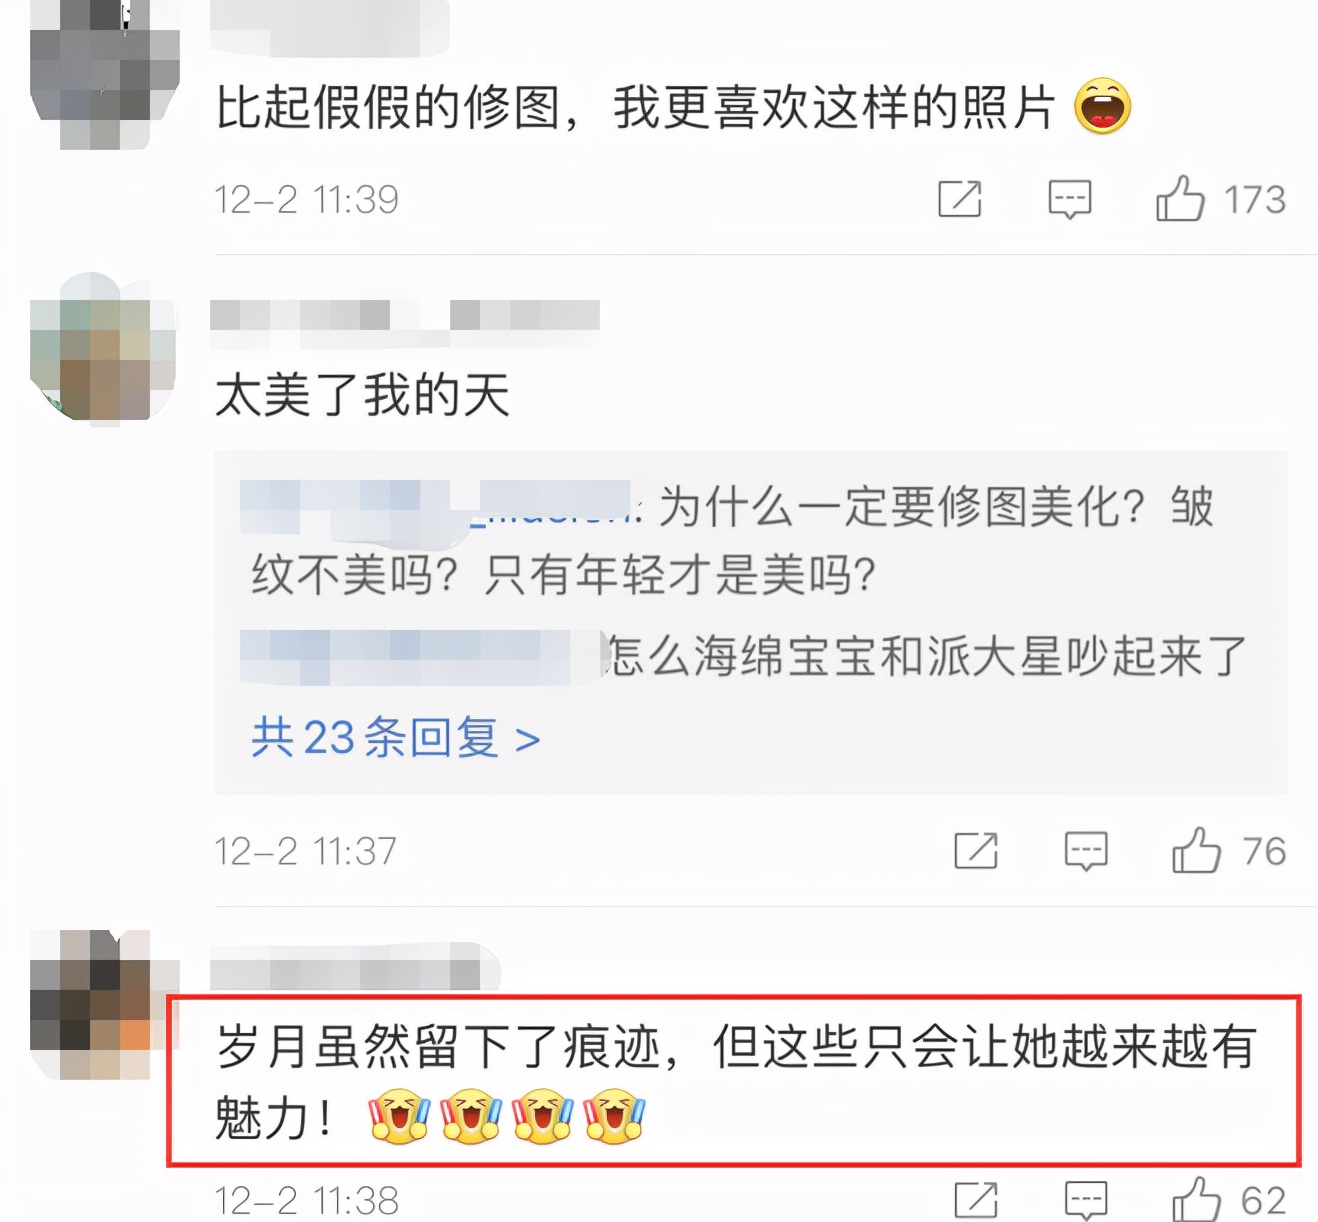Like the comment with 62 likes
The image size is (1318, 1222).
[1196, 1199]
